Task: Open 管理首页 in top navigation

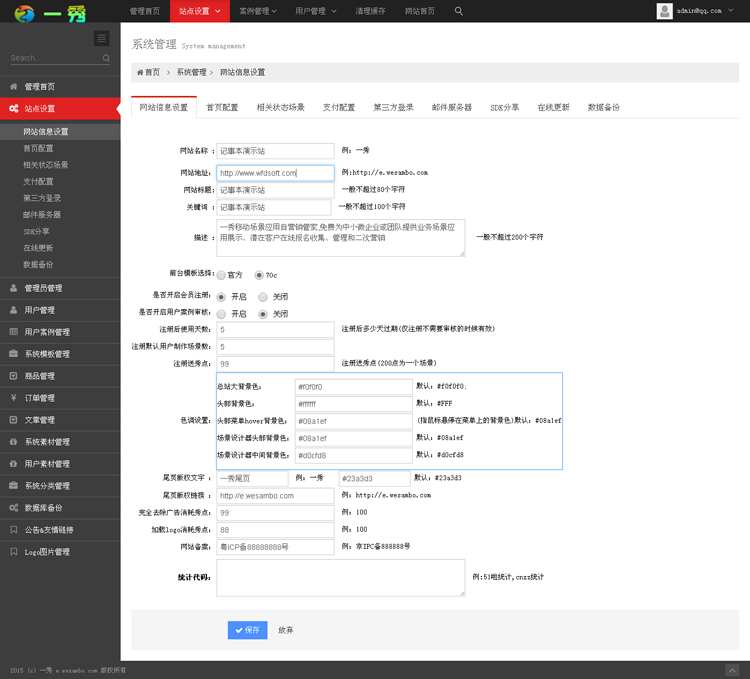Action: (x=145, y=11)
